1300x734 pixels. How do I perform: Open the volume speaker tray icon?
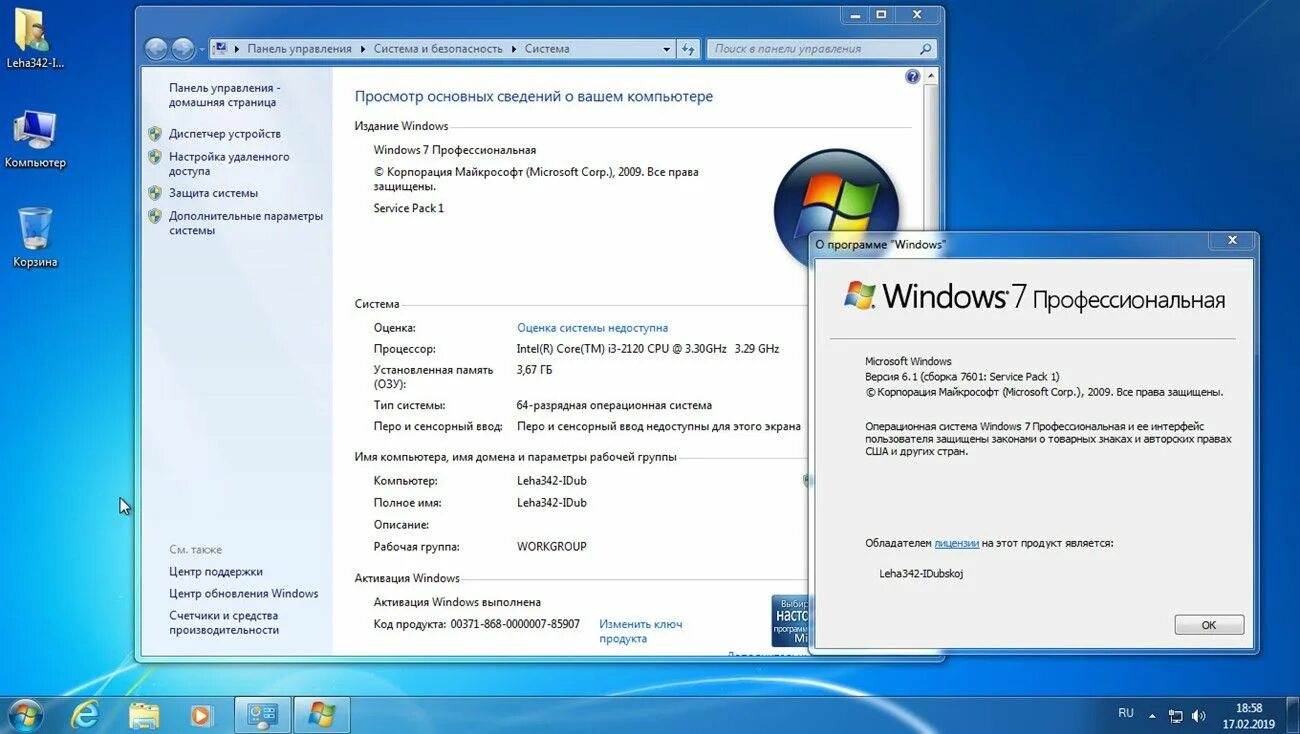click(x=1197, y=716)
